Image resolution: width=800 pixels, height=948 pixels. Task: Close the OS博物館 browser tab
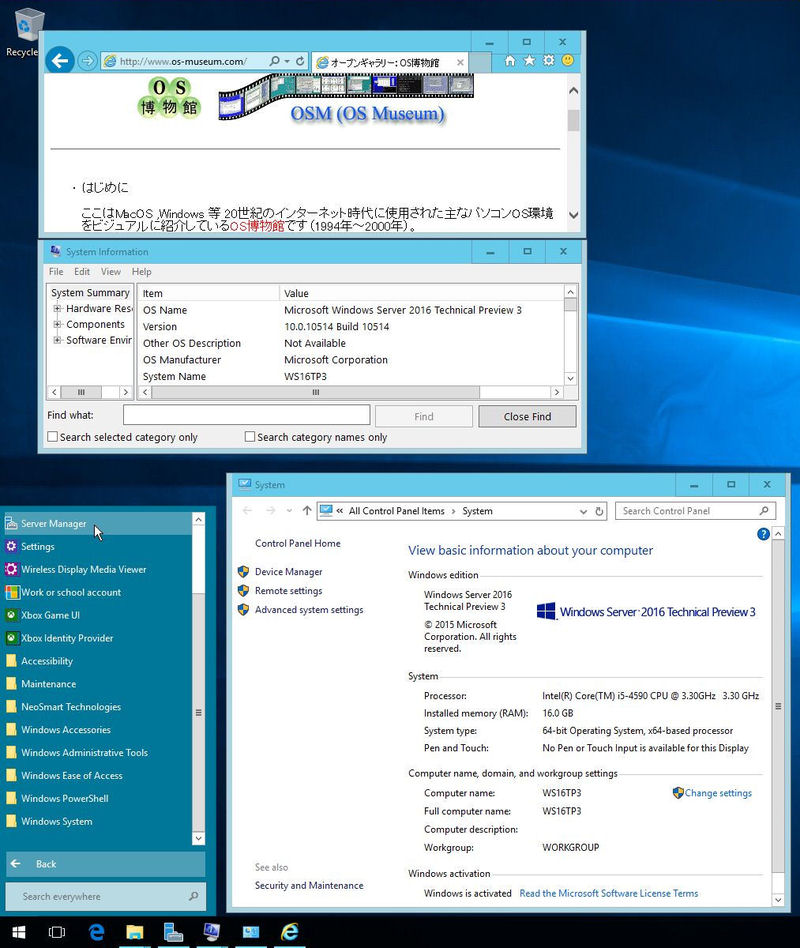pyautogui.click(x=460, y=62)
